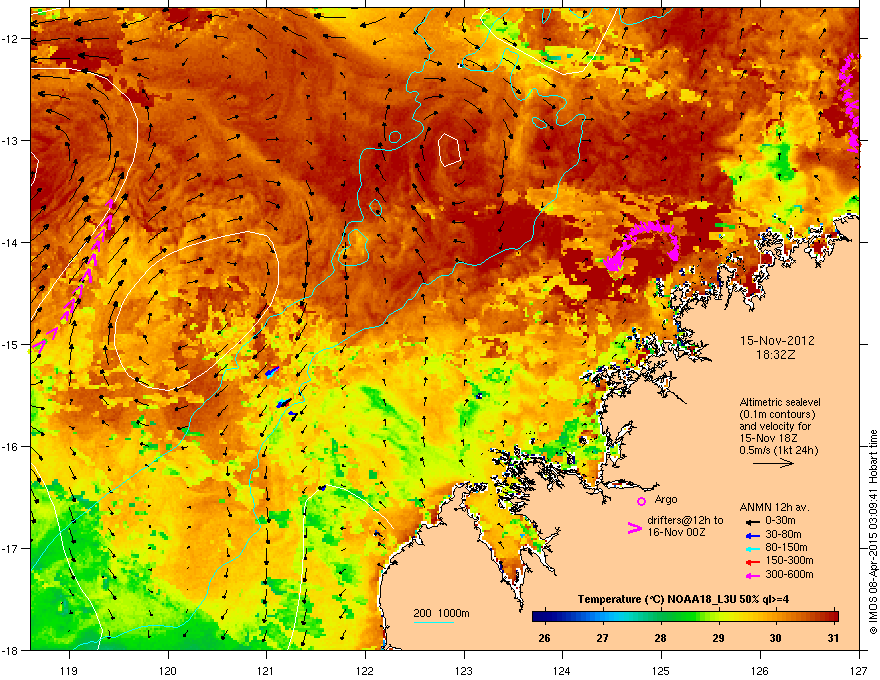Click the longitude axis label '125'

(x=661, y=670)
